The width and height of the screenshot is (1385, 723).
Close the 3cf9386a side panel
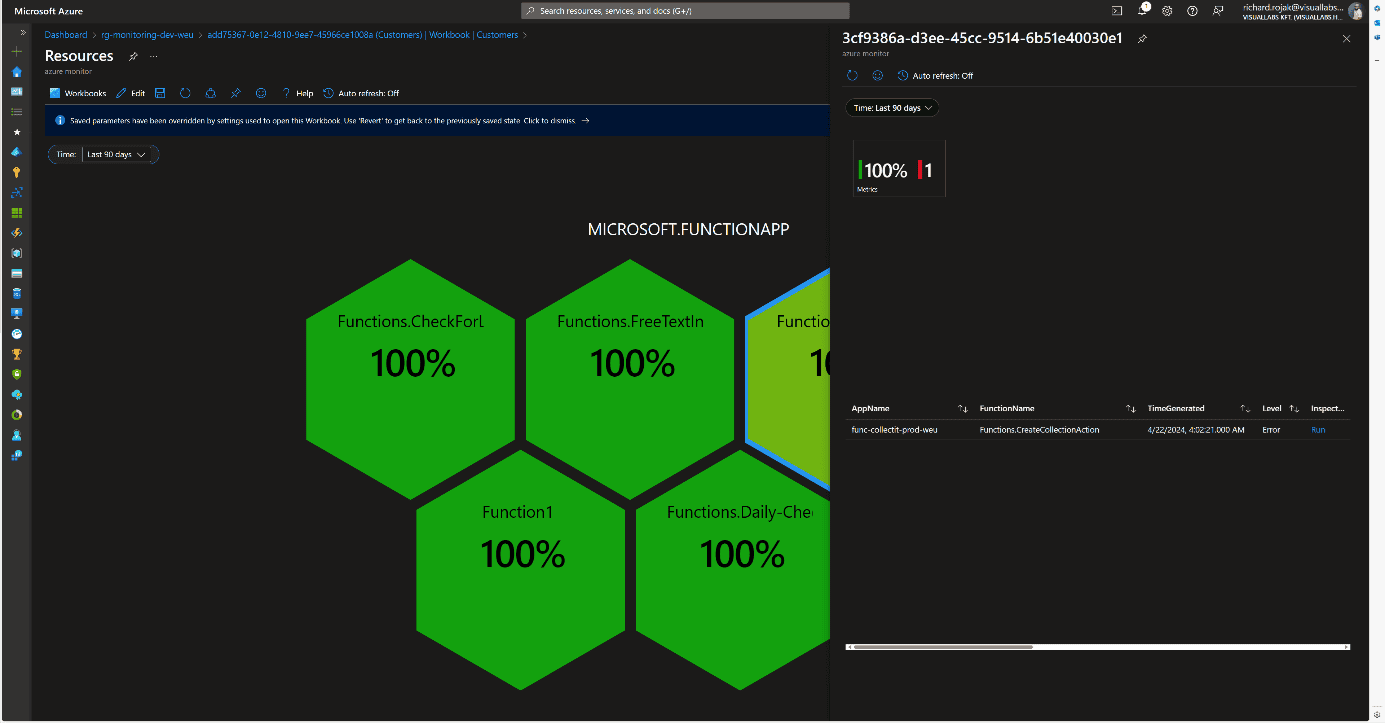pyautogui.click(x=1346, y=38)
